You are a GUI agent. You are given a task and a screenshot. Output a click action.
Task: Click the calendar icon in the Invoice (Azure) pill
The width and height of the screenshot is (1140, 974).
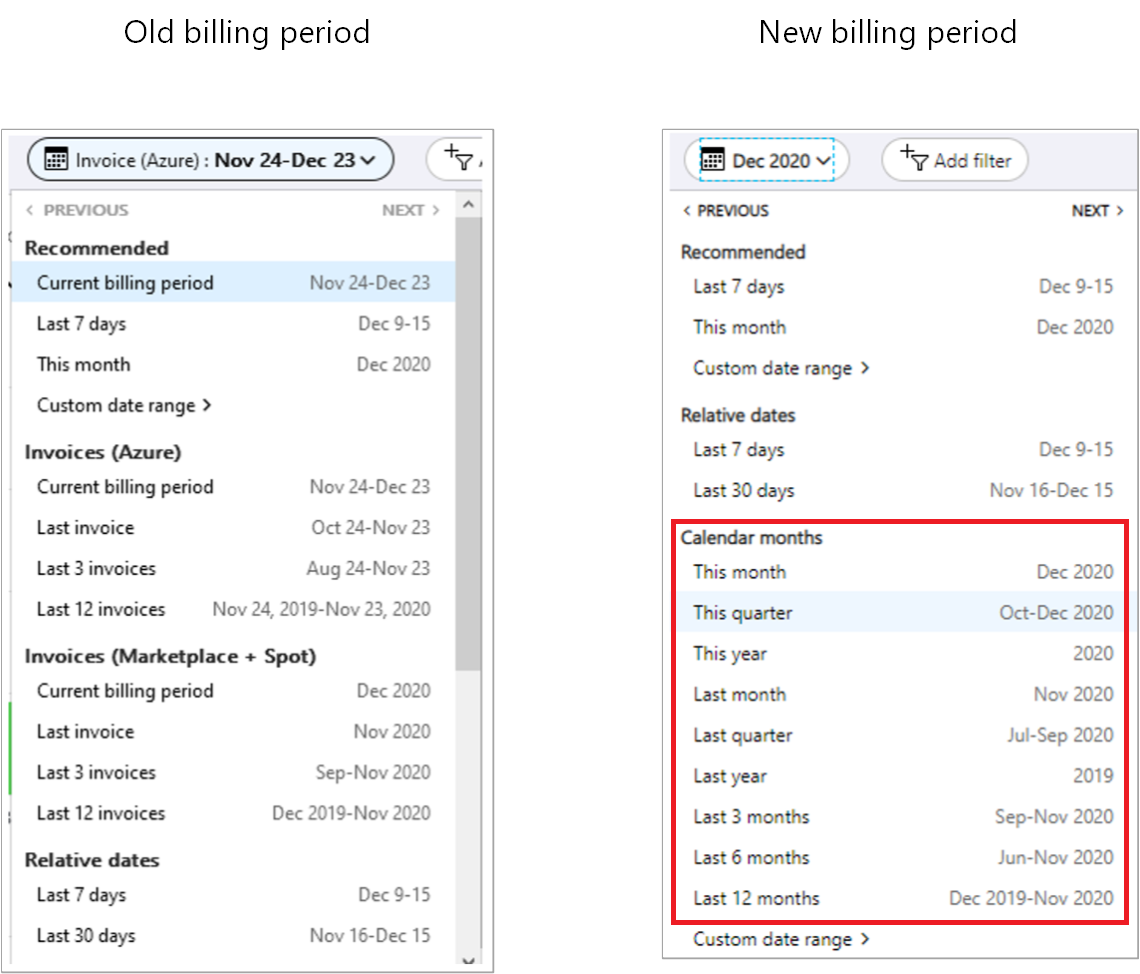click(56, 159)
